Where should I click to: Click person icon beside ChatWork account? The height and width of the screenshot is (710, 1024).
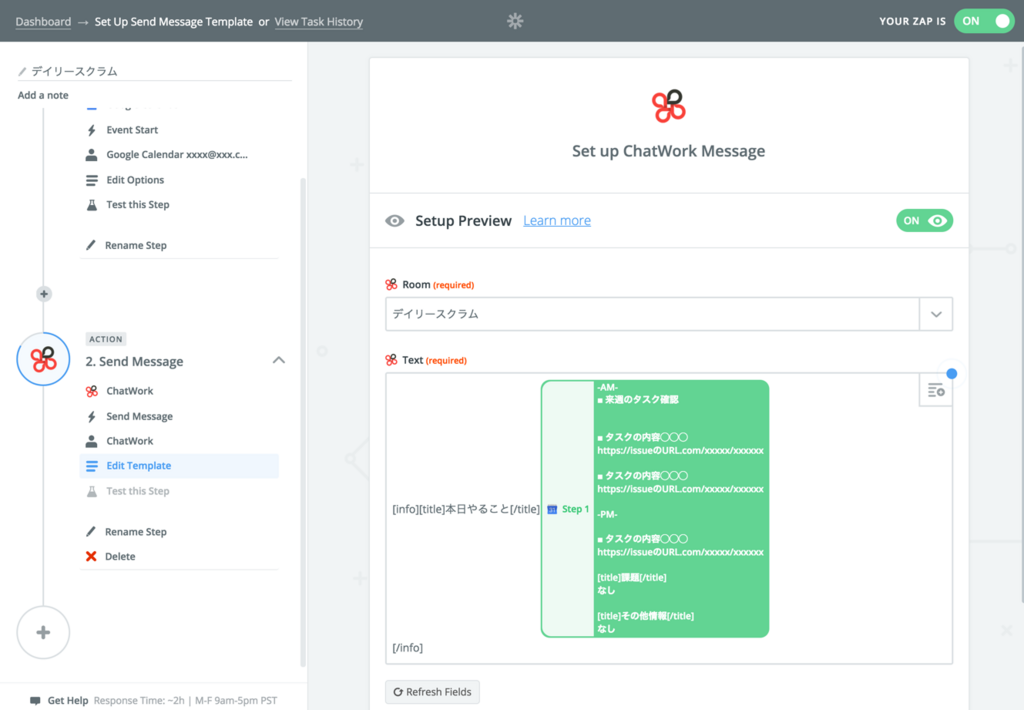(x=91, y=442)
